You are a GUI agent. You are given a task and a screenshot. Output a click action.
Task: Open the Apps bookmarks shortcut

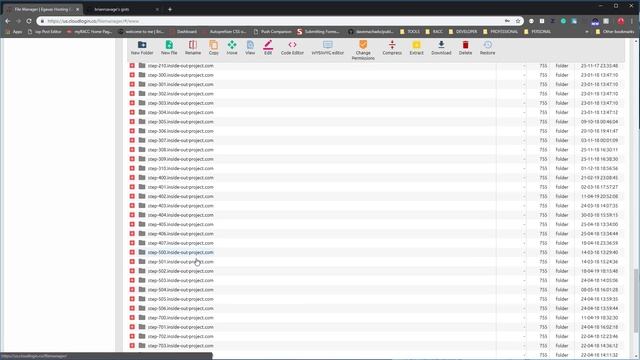14,31
